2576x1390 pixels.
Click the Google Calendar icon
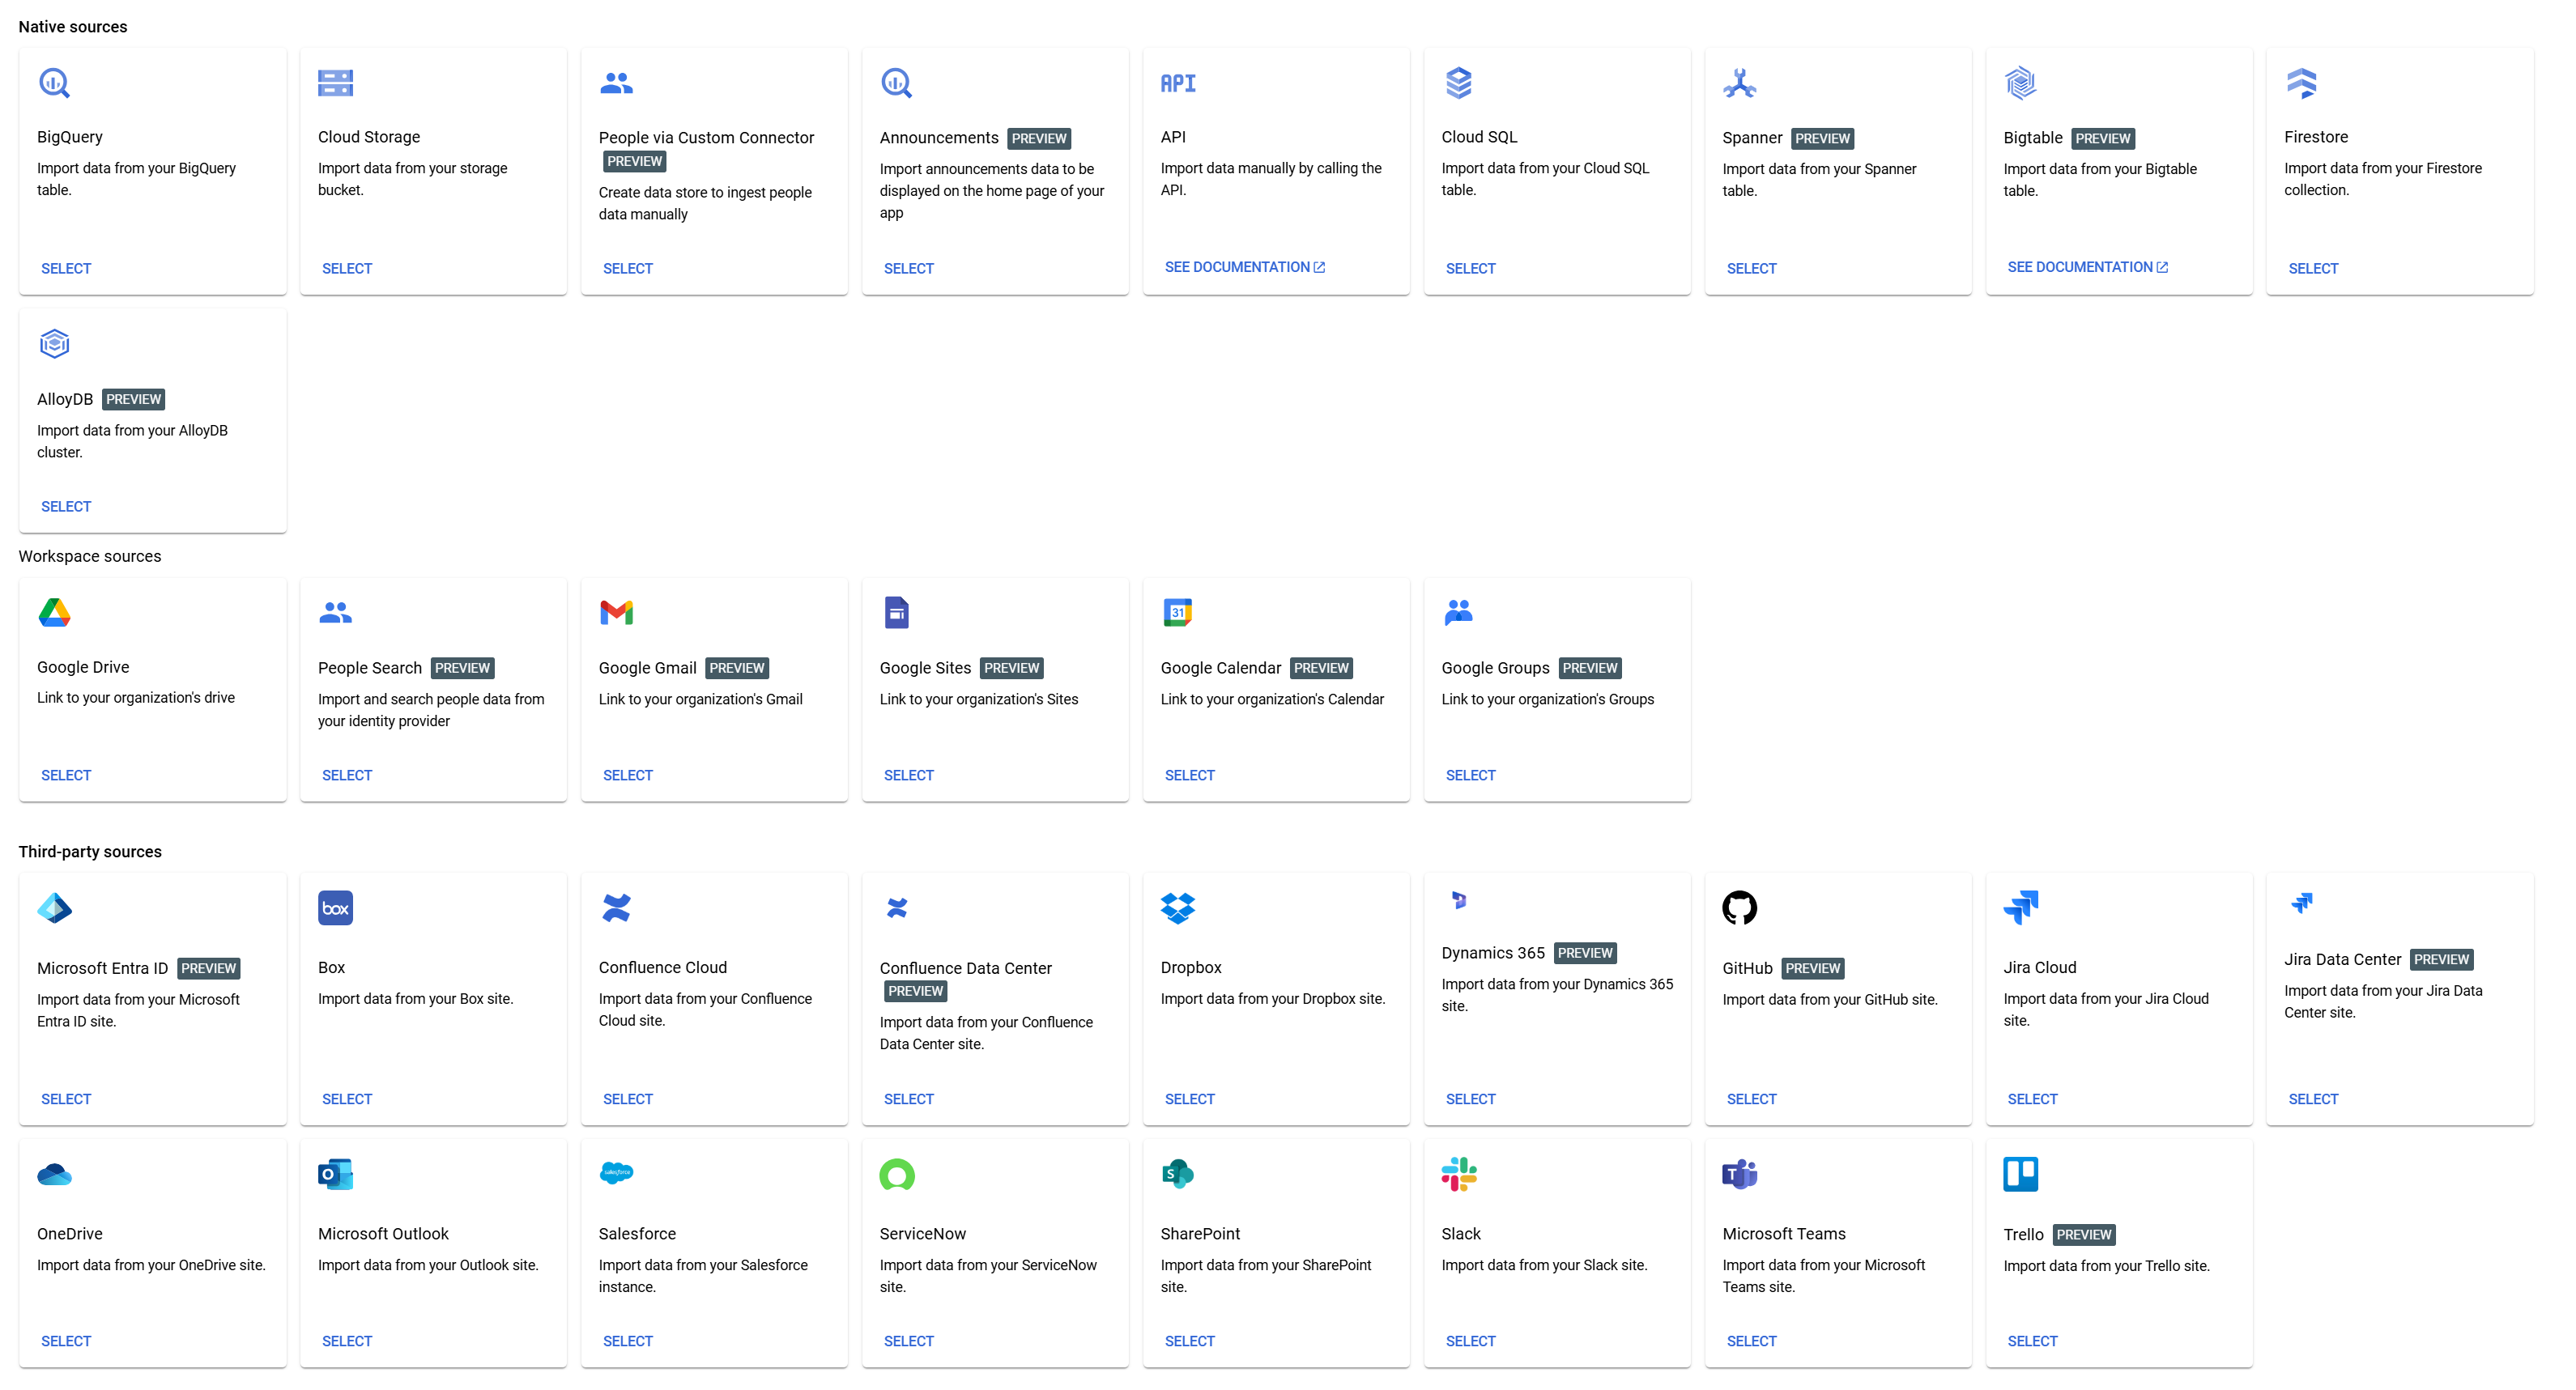(x=1178, y=612)
